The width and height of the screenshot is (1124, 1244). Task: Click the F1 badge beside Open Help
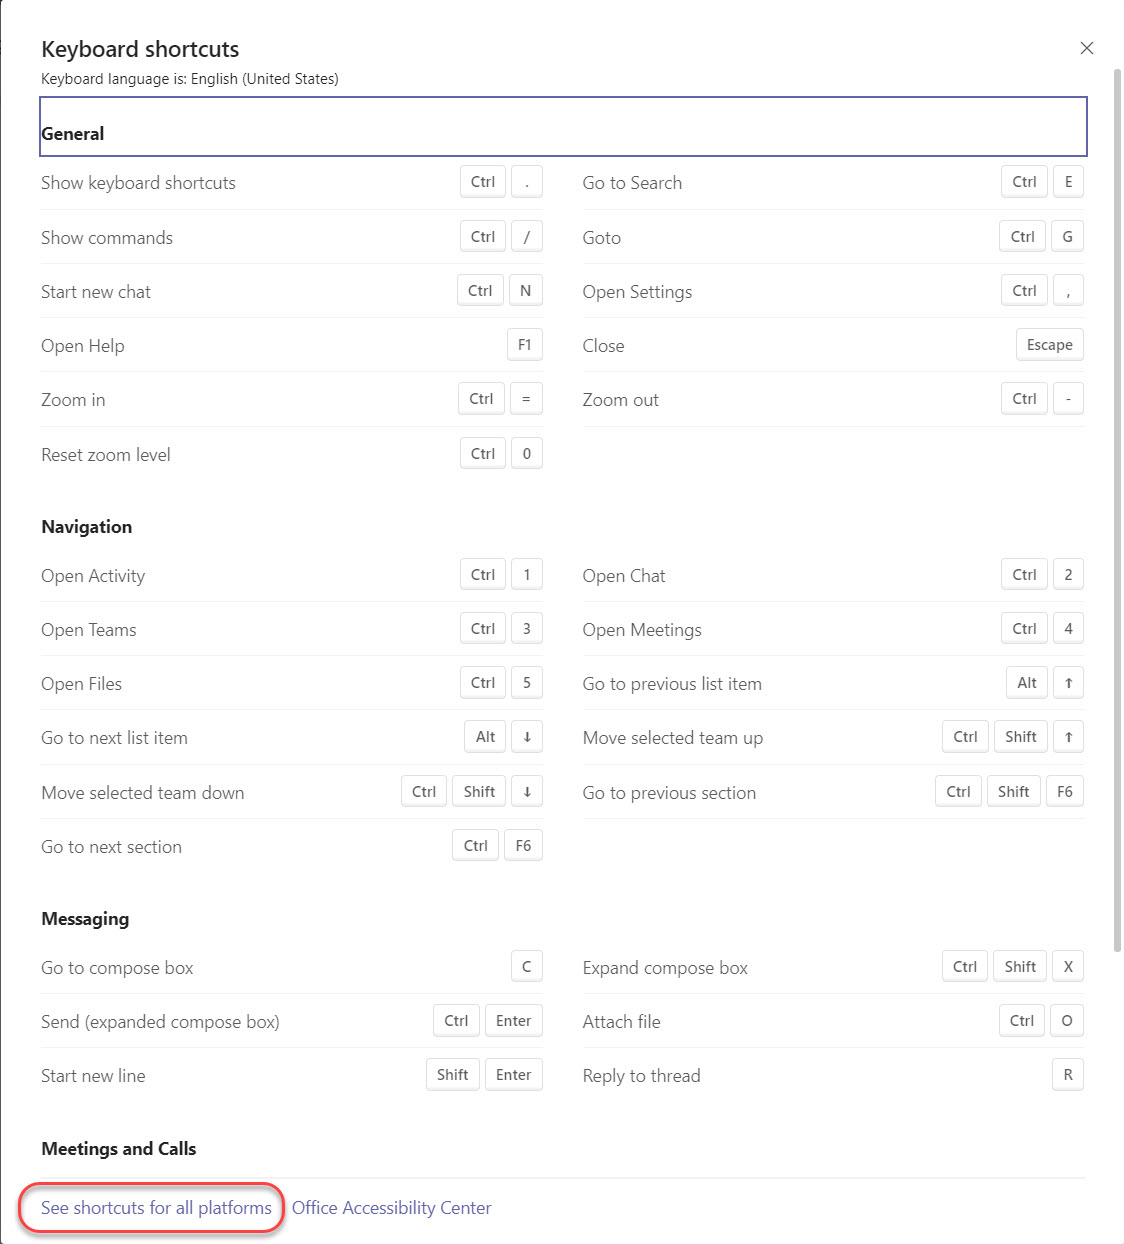coord(525,344)
